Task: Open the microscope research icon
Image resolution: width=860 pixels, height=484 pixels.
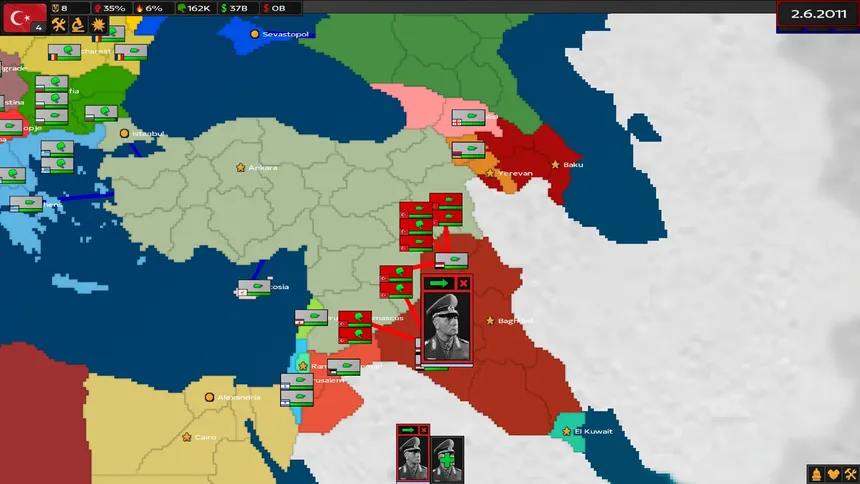Action: [x=78, y=25]
